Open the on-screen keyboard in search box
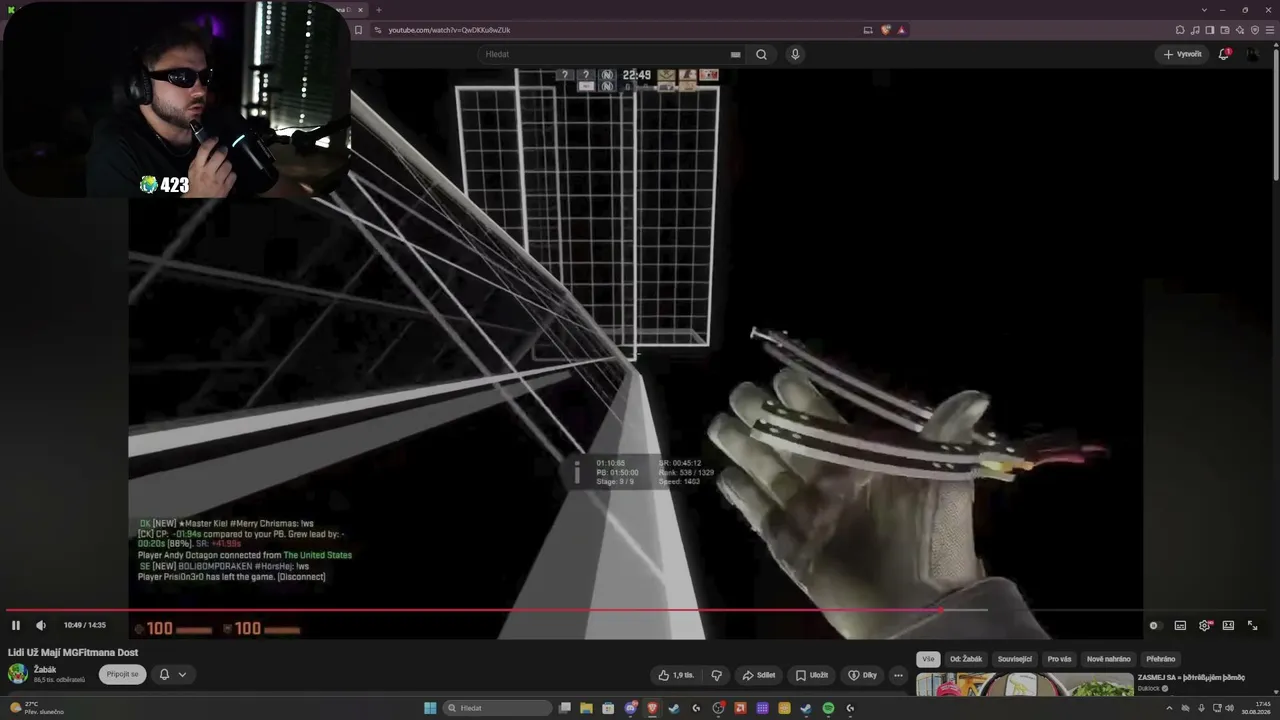The image size is (1280, 720). pyautogui.click(x=736, y=54)
